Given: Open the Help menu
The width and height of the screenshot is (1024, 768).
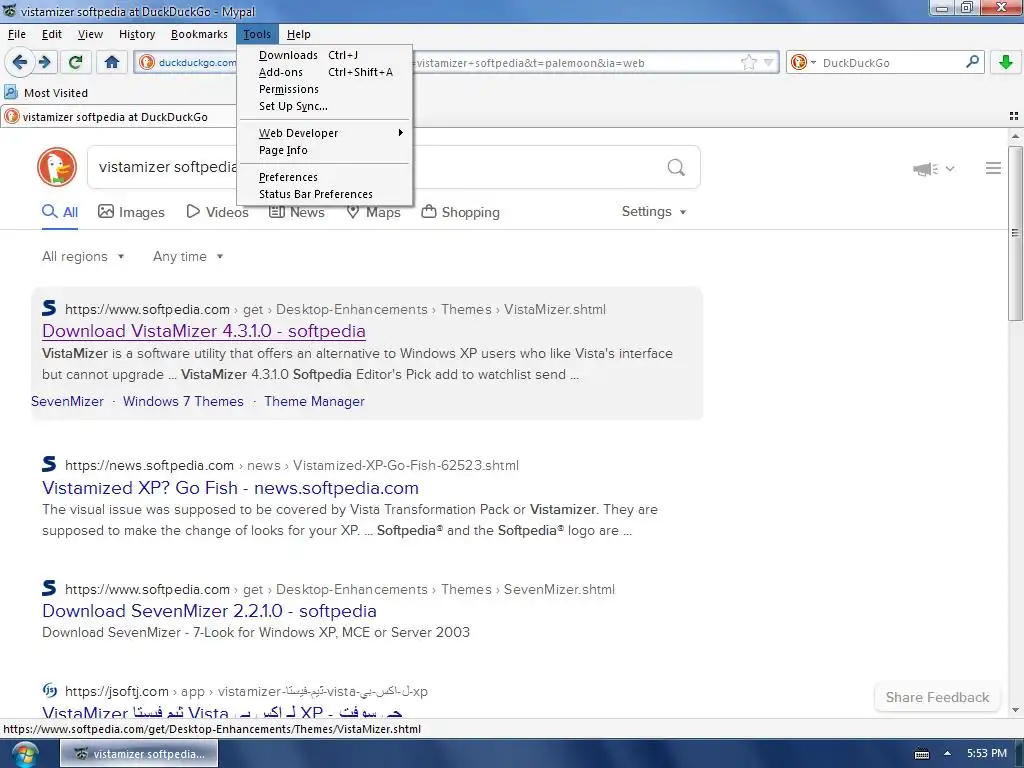Looking at the screenshot, I should tap(298, 34).
